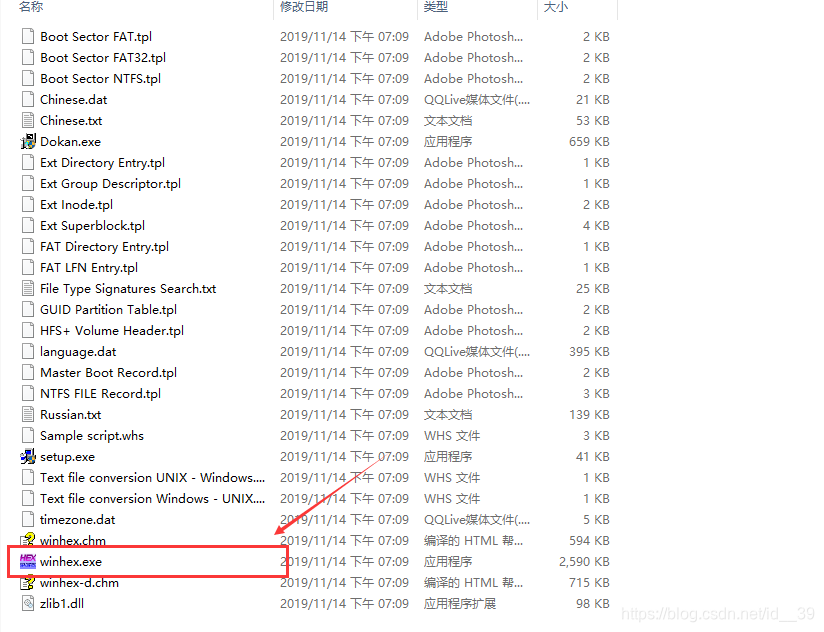Viewport: 824px width, 632px height.
Task: Sort files by the 修改日期 column header
Action: 304,7
